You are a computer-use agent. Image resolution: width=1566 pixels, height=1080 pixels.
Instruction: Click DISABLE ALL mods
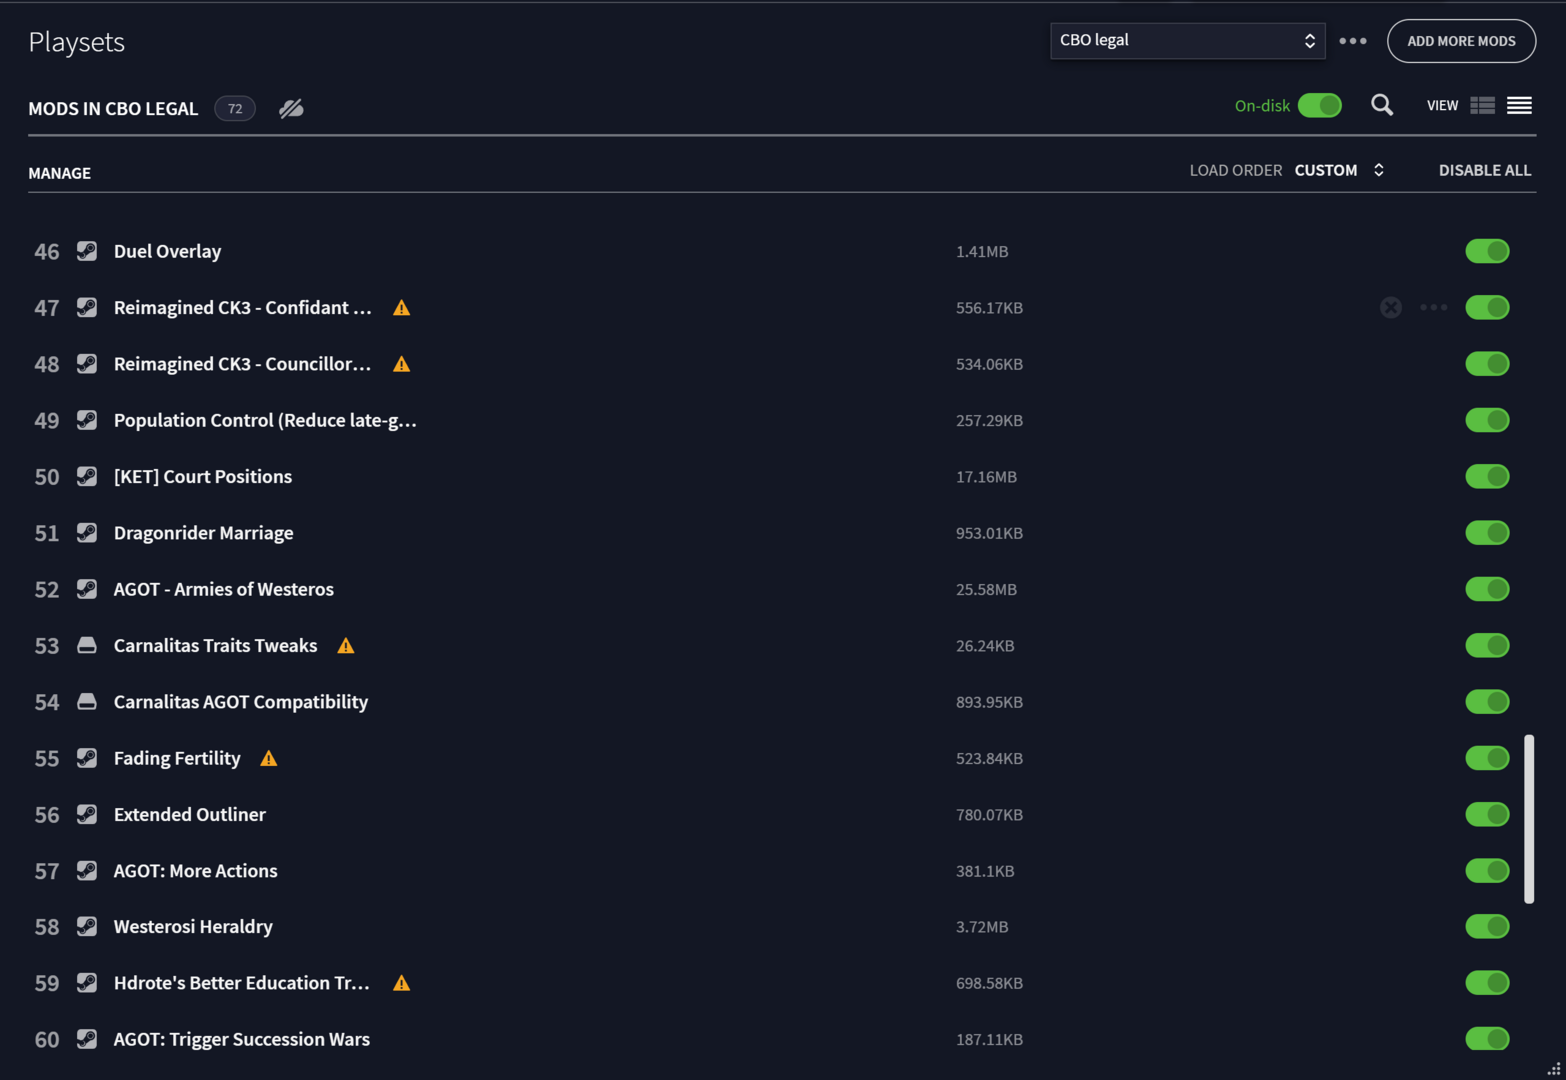tap(1485, 170)
